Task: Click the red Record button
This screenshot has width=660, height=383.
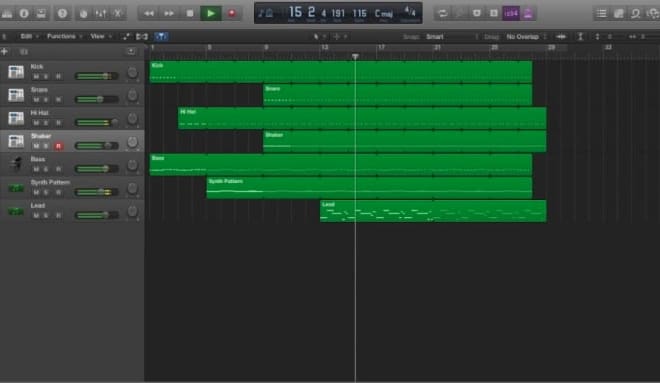Action: click(232, 13)
